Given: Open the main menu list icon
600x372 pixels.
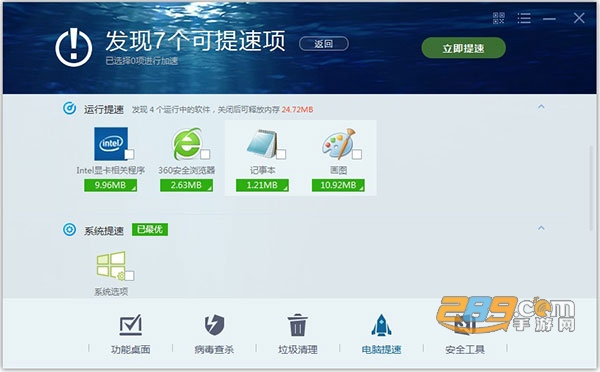Looking at the screenshot, I should point(524,18).
